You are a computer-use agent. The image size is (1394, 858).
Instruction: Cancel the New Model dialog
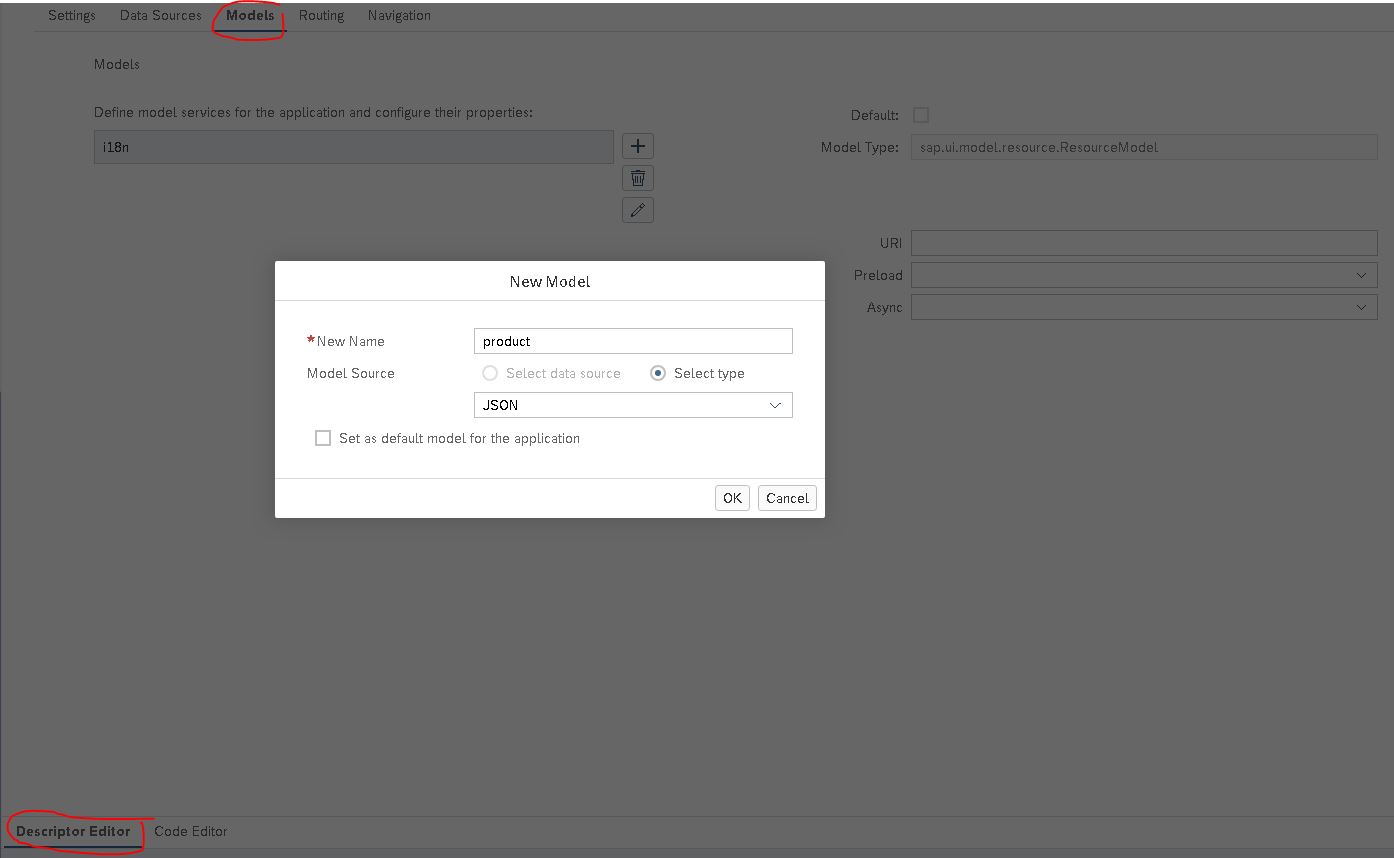click(787, 498)
